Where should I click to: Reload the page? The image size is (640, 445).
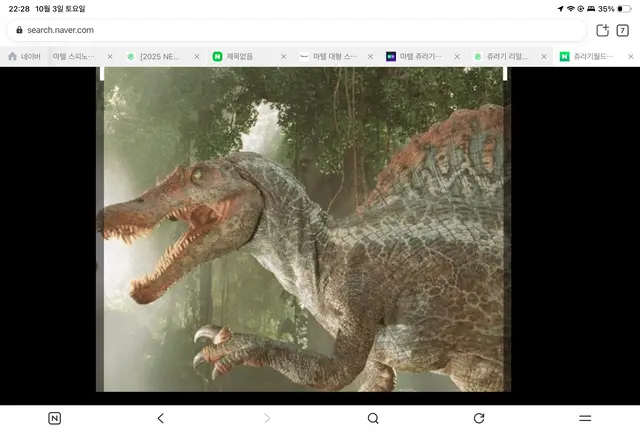point(479,418)
